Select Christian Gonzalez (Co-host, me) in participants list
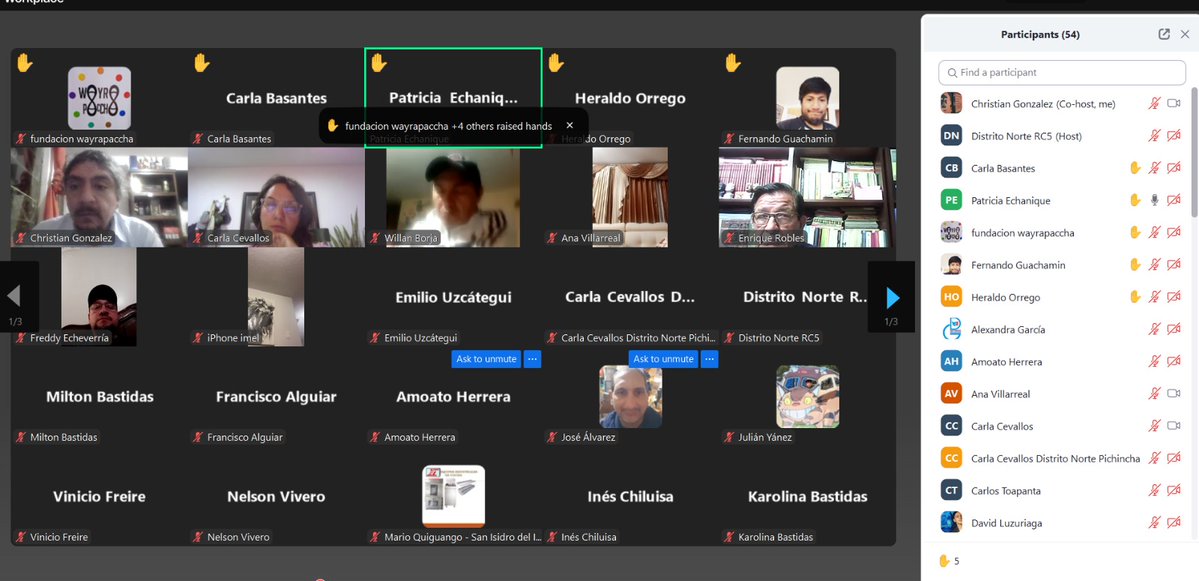The height and width of the screenshot is (581, 1199). coord(1061,104)
